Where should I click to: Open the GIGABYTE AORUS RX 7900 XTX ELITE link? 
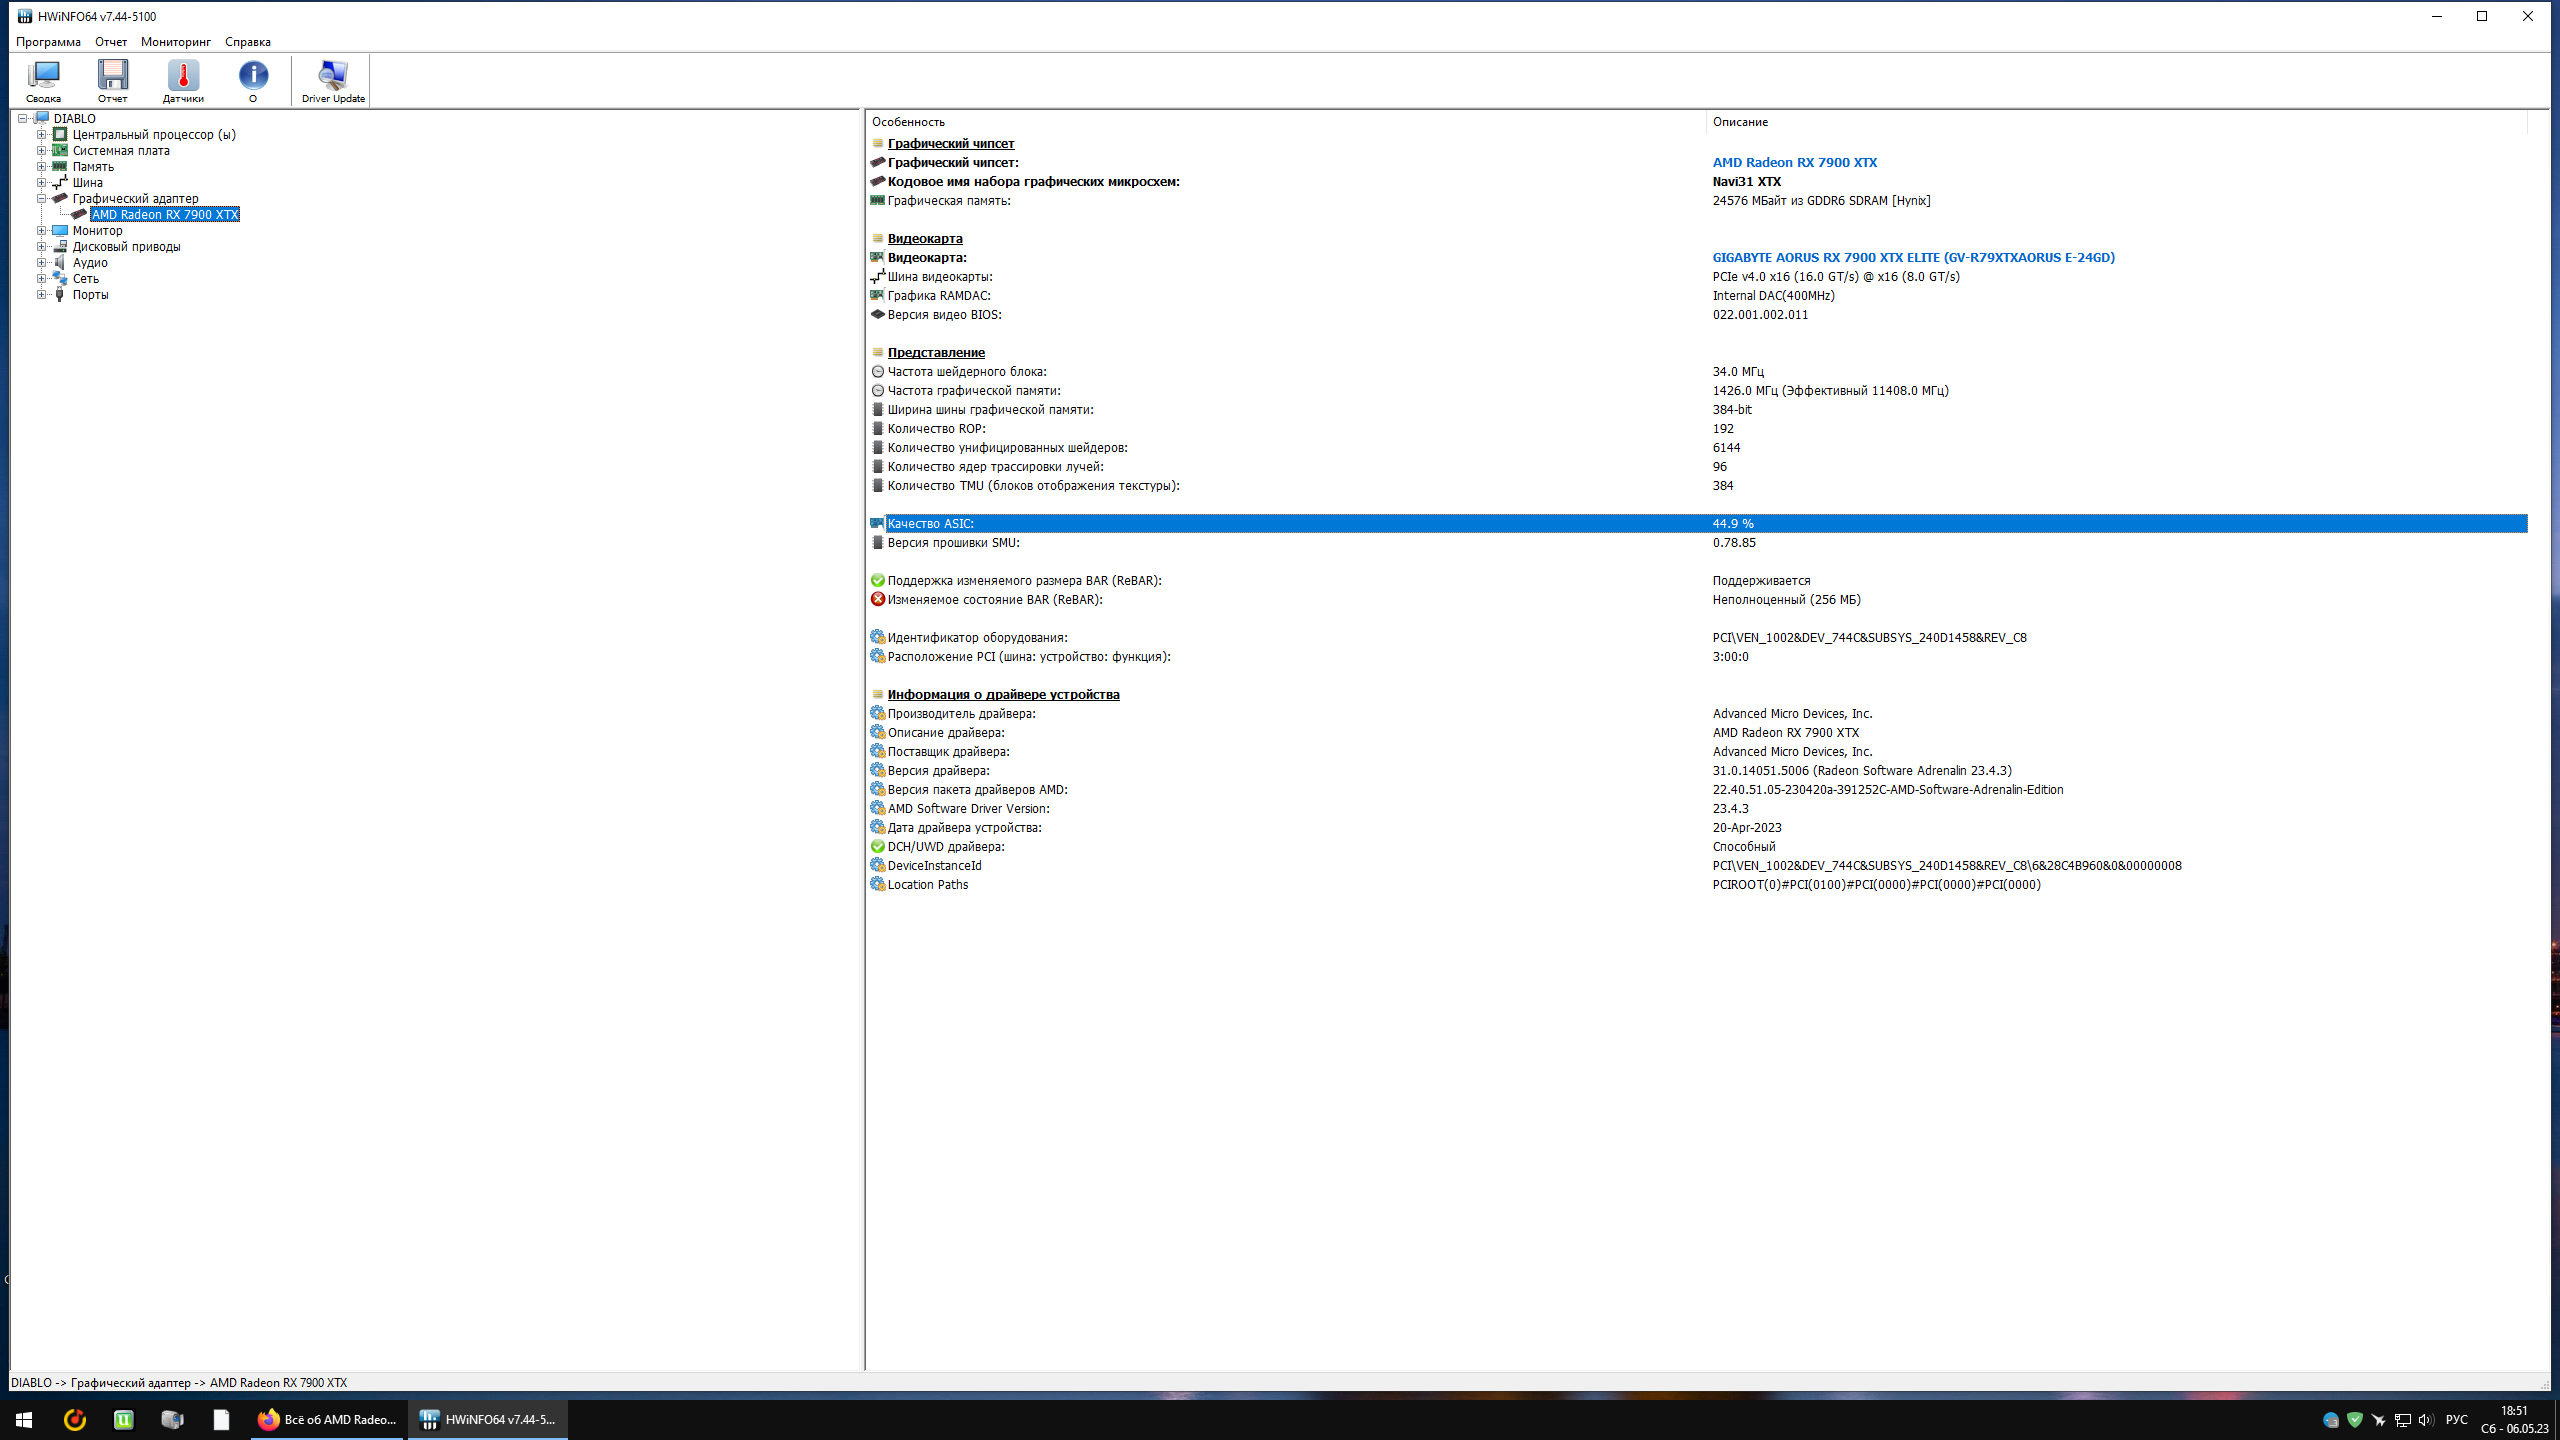(1912, 257)
